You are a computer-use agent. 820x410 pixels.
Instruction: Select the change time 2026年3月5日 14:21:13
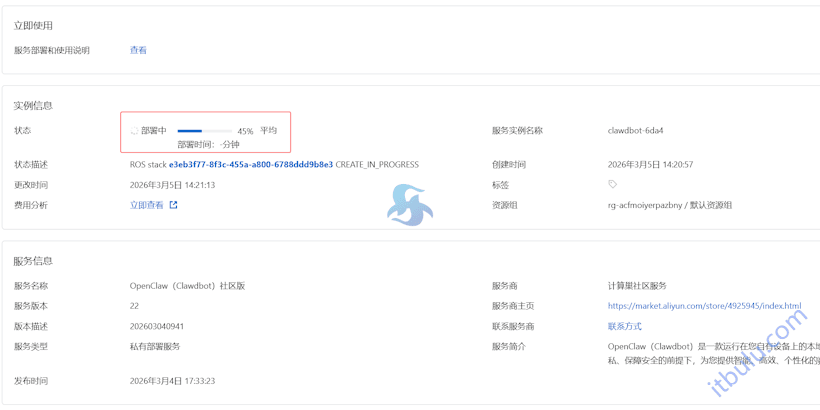[172, 185]
